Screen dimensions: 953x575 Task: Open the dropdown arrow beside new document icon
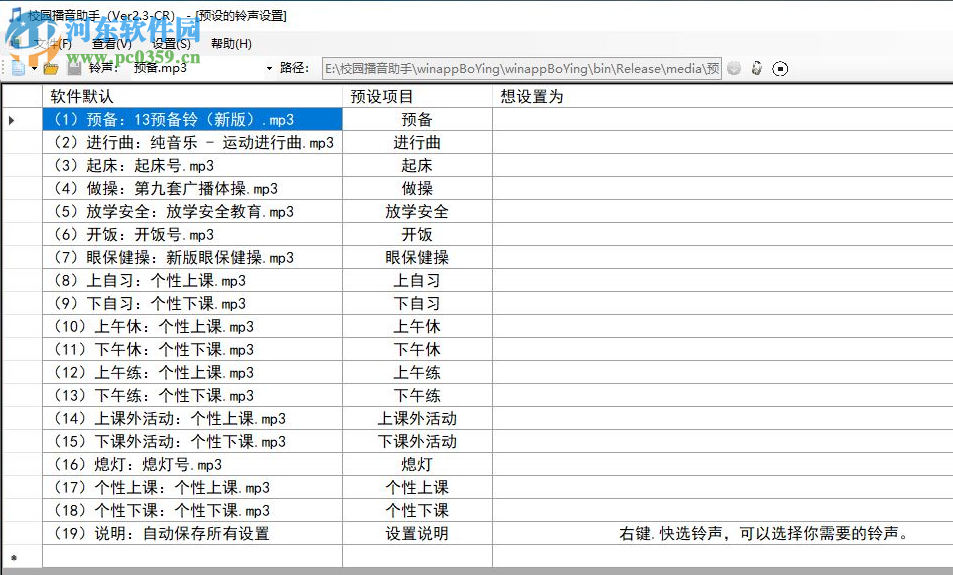click(x=34, y=68)
